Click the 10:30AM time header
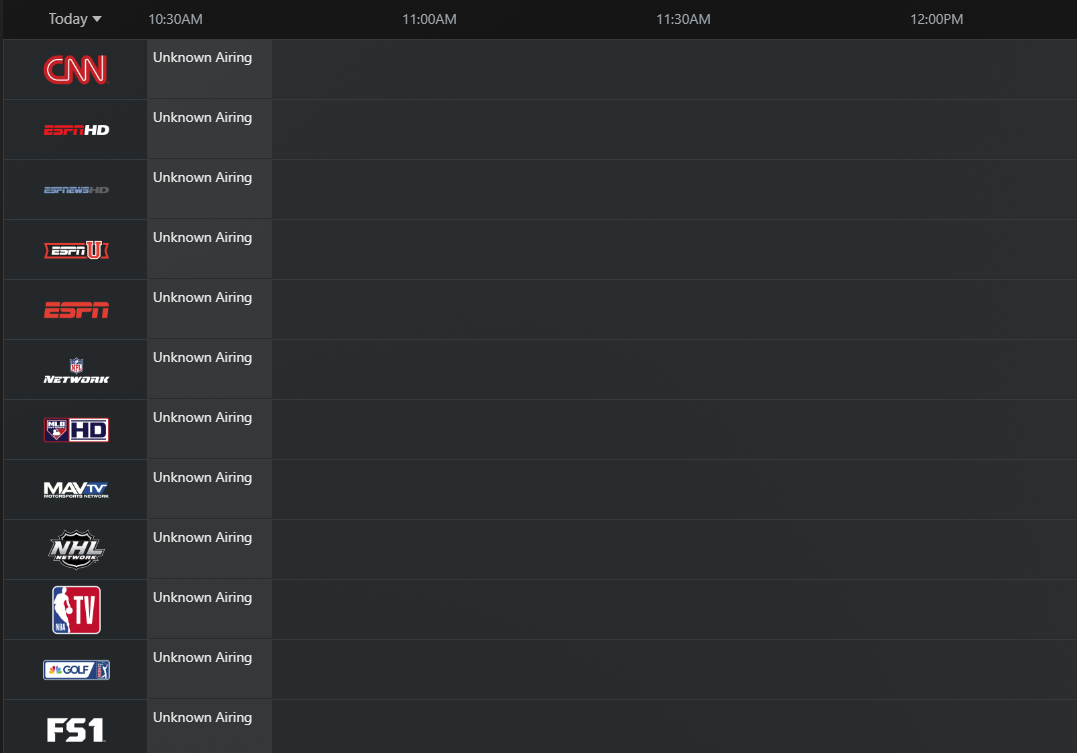The width and height of the screenshot is (1077, 753). tap(175, 19)
